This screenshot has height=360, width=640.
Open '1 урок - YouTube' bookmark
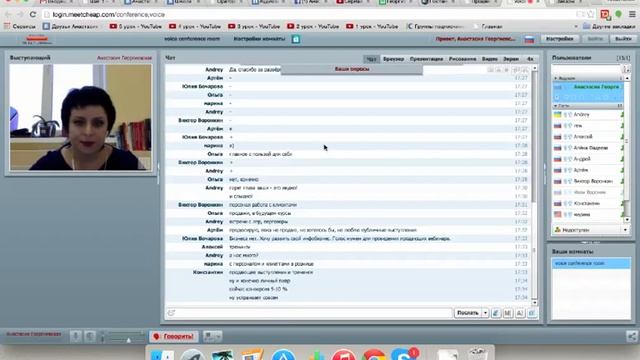click(x=372, y=27)
